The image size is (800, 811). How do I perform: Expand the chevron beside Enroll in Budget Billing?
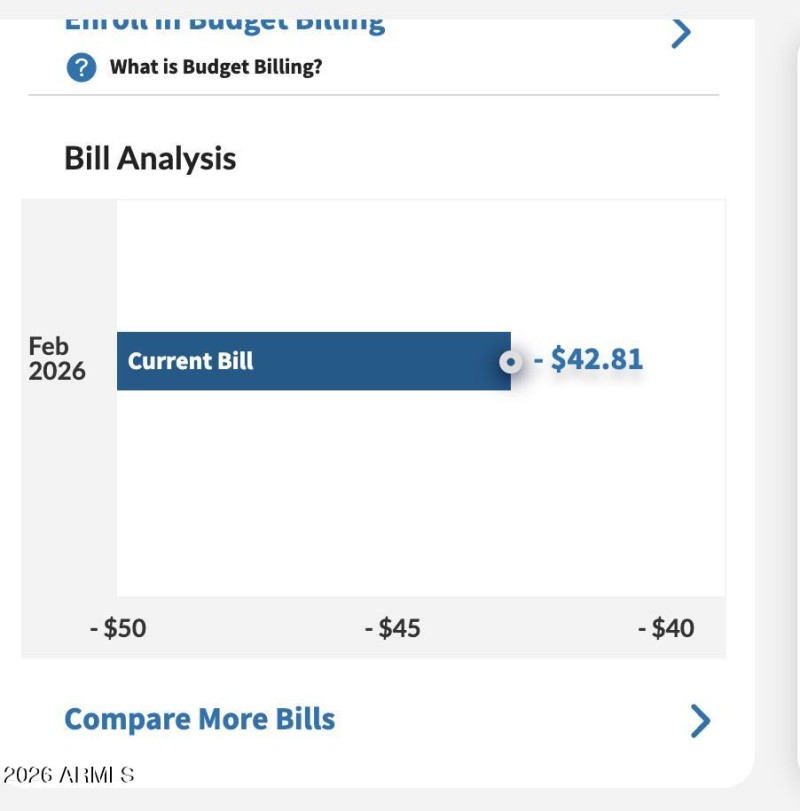point(681,31)
